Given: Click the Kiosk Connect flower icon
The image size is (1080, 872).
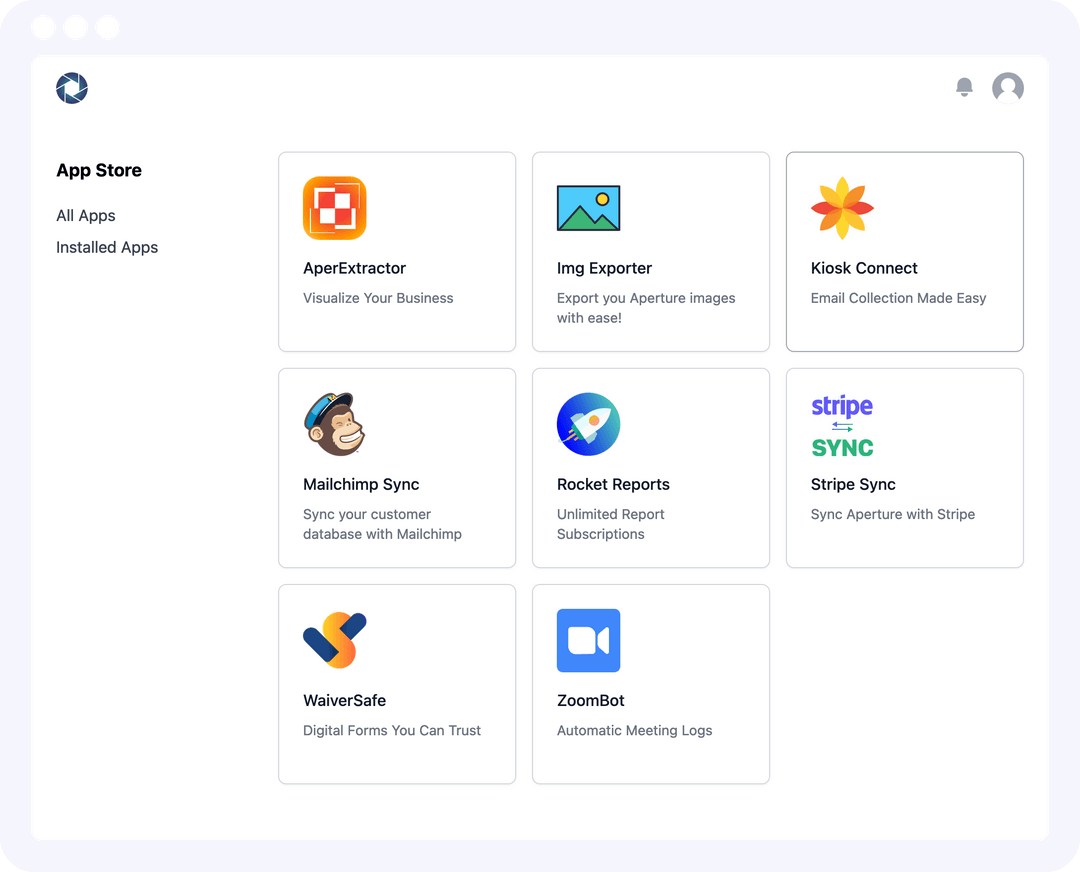Looking at the screenshot, I should tap(842, 208).
